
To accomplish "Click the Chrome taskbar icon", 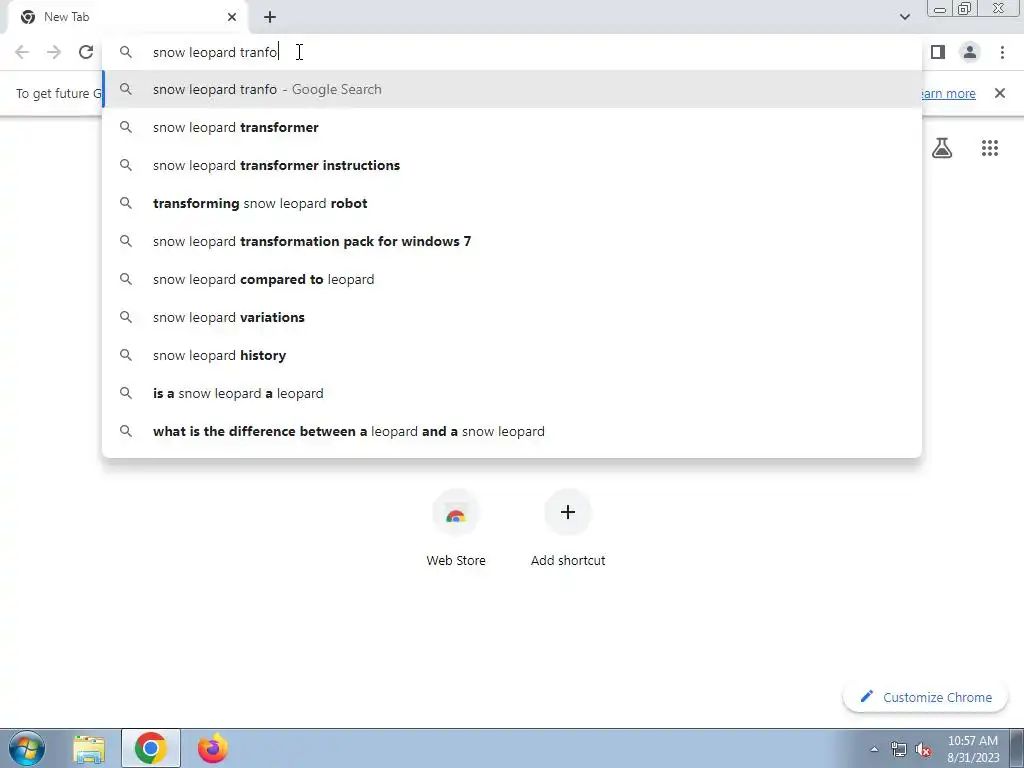I will 151,748.
